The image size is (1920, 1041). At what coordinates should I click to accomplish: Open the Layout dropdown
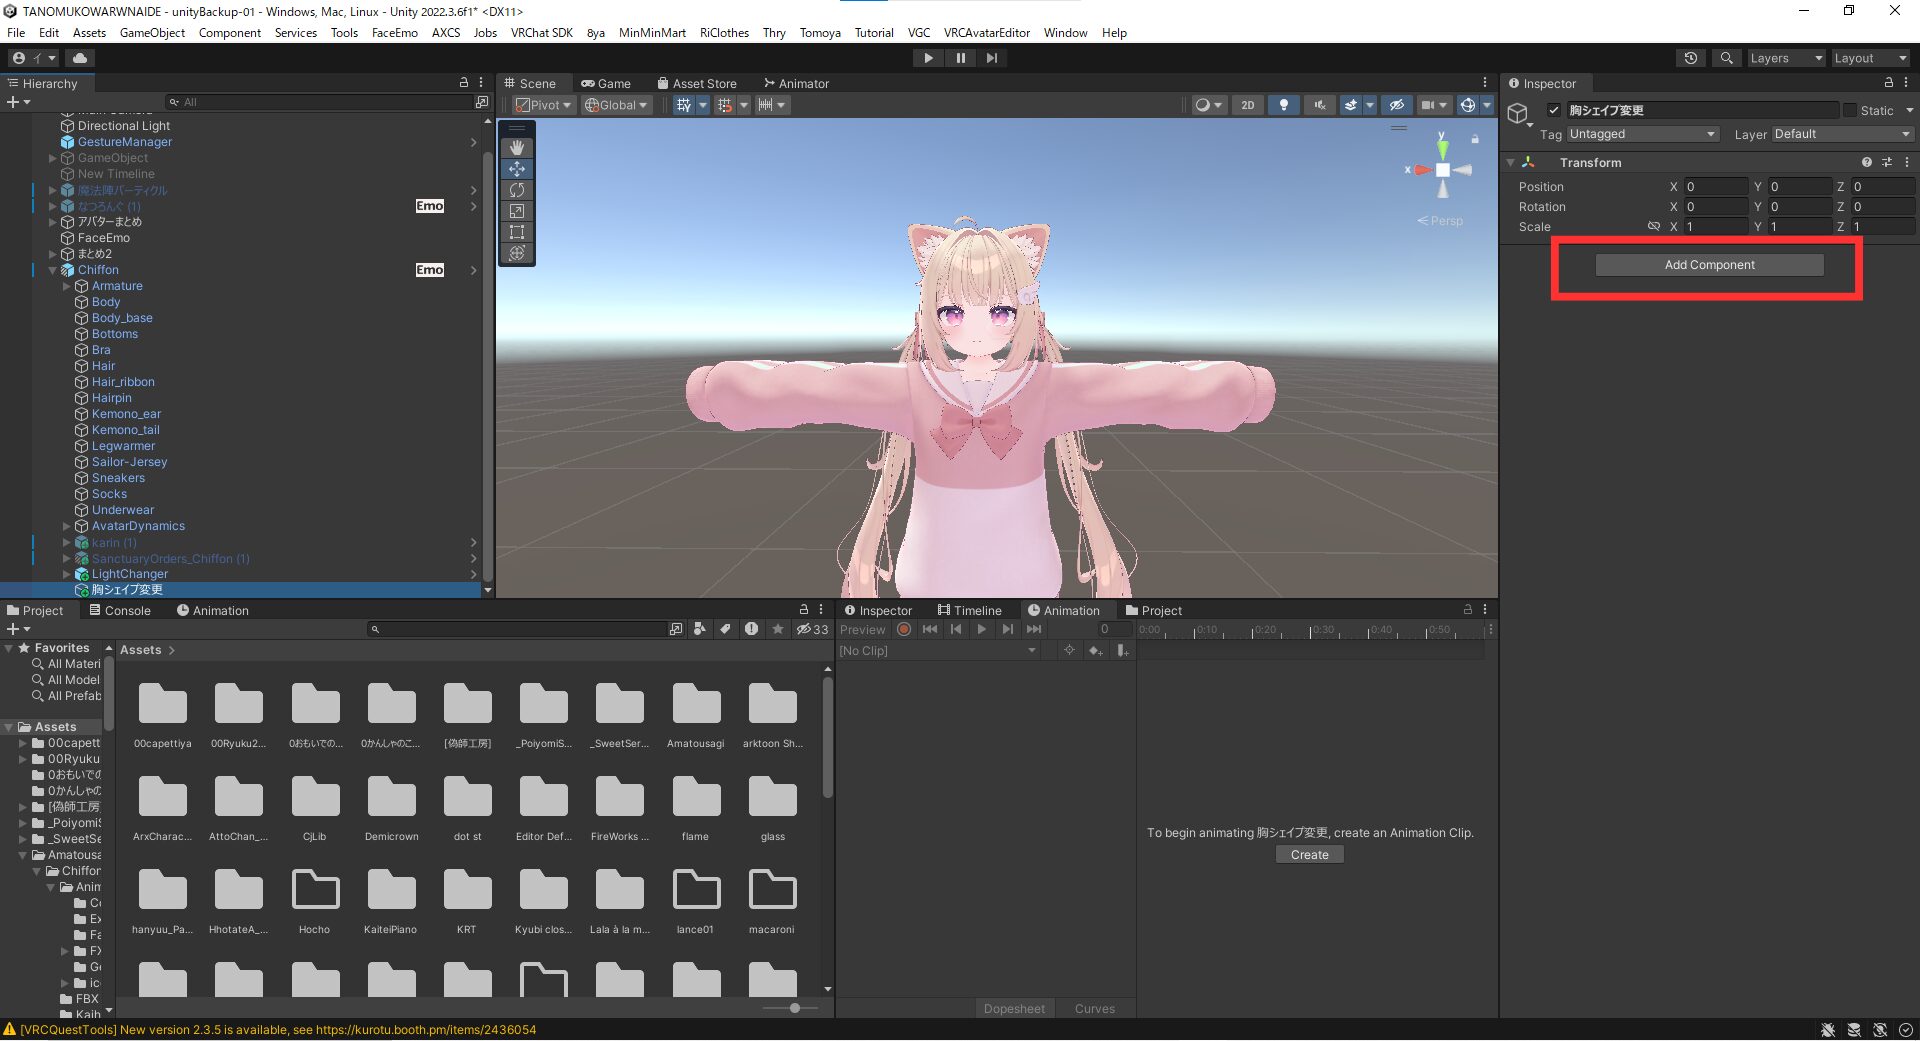click(x=1869, y=58)
